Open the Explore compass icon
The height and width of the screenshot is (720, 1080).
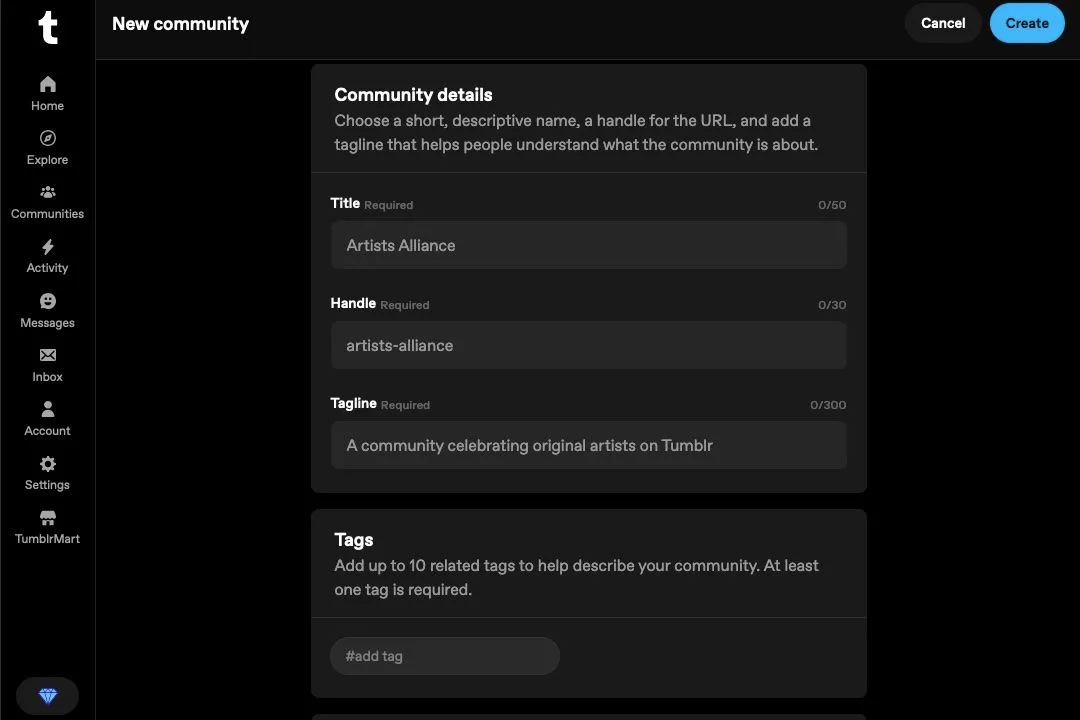(47, 138)
